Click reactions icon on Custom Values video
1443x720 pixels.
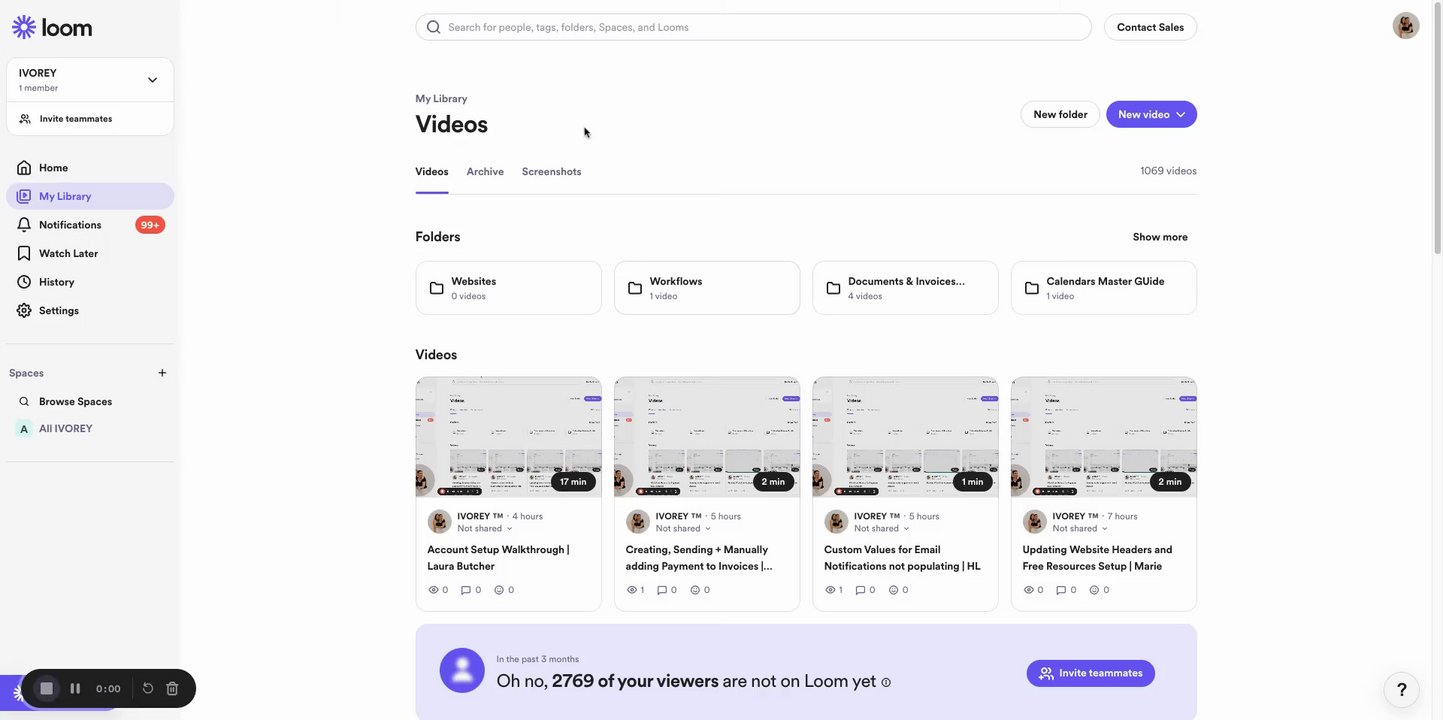pyautogui.click(x=893, y=590)
